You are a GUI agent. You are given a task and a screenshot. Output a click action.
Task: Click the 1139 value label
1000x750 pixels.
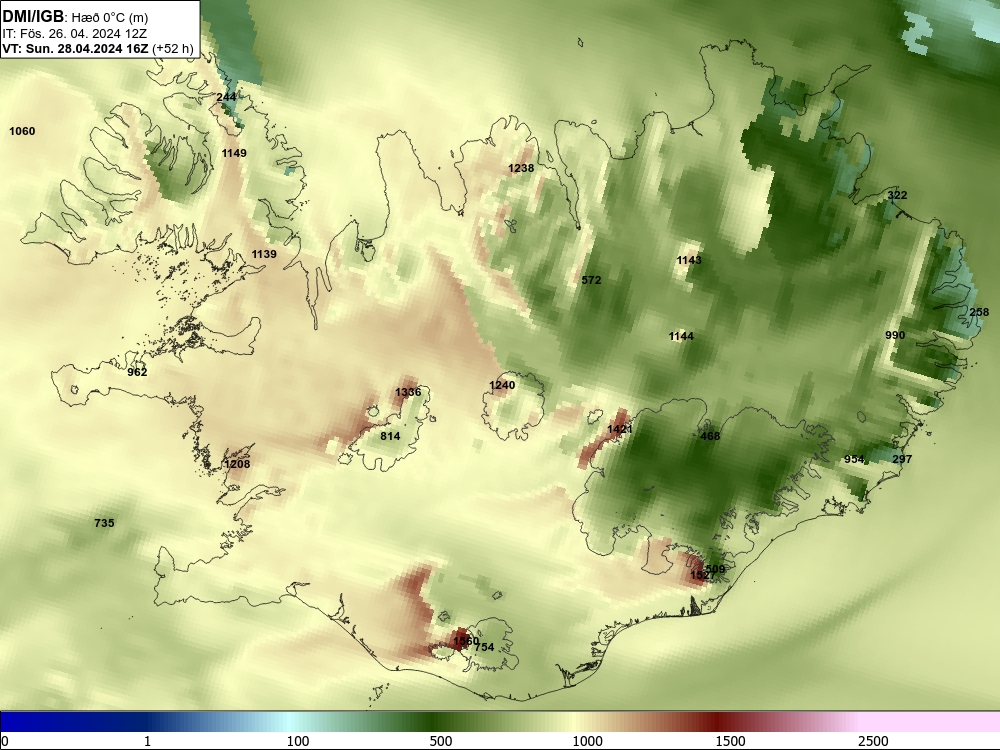click(x=264, y=254)
